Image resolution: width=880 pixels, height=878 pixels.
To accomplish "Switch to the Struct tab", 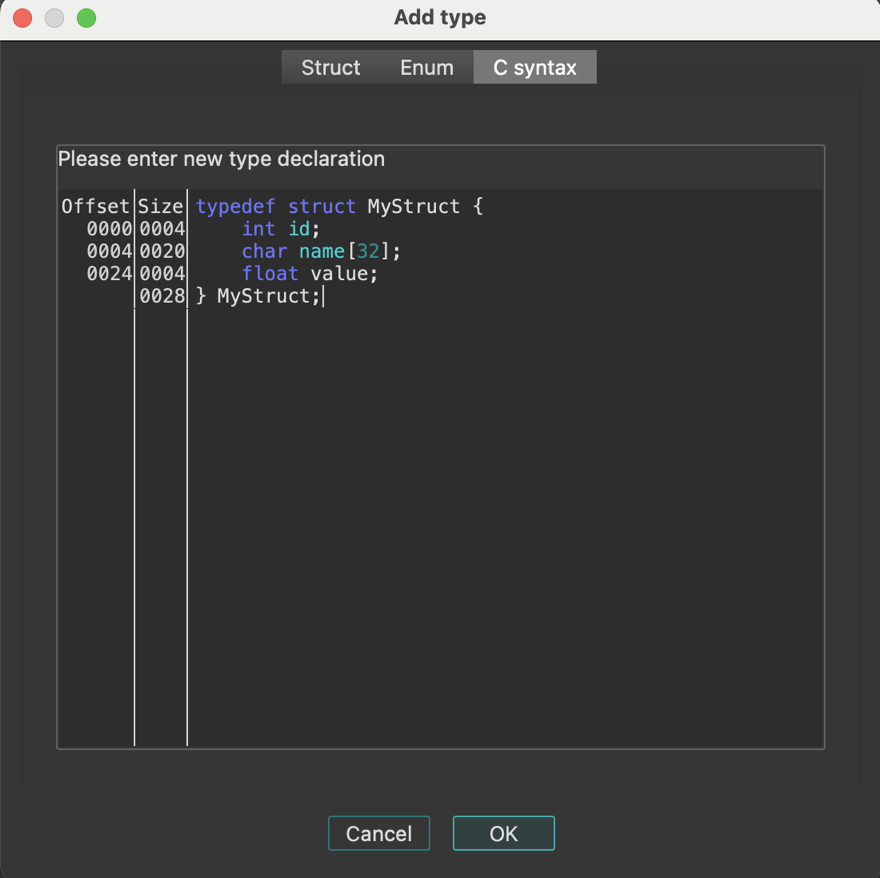I will click(330, 67).
